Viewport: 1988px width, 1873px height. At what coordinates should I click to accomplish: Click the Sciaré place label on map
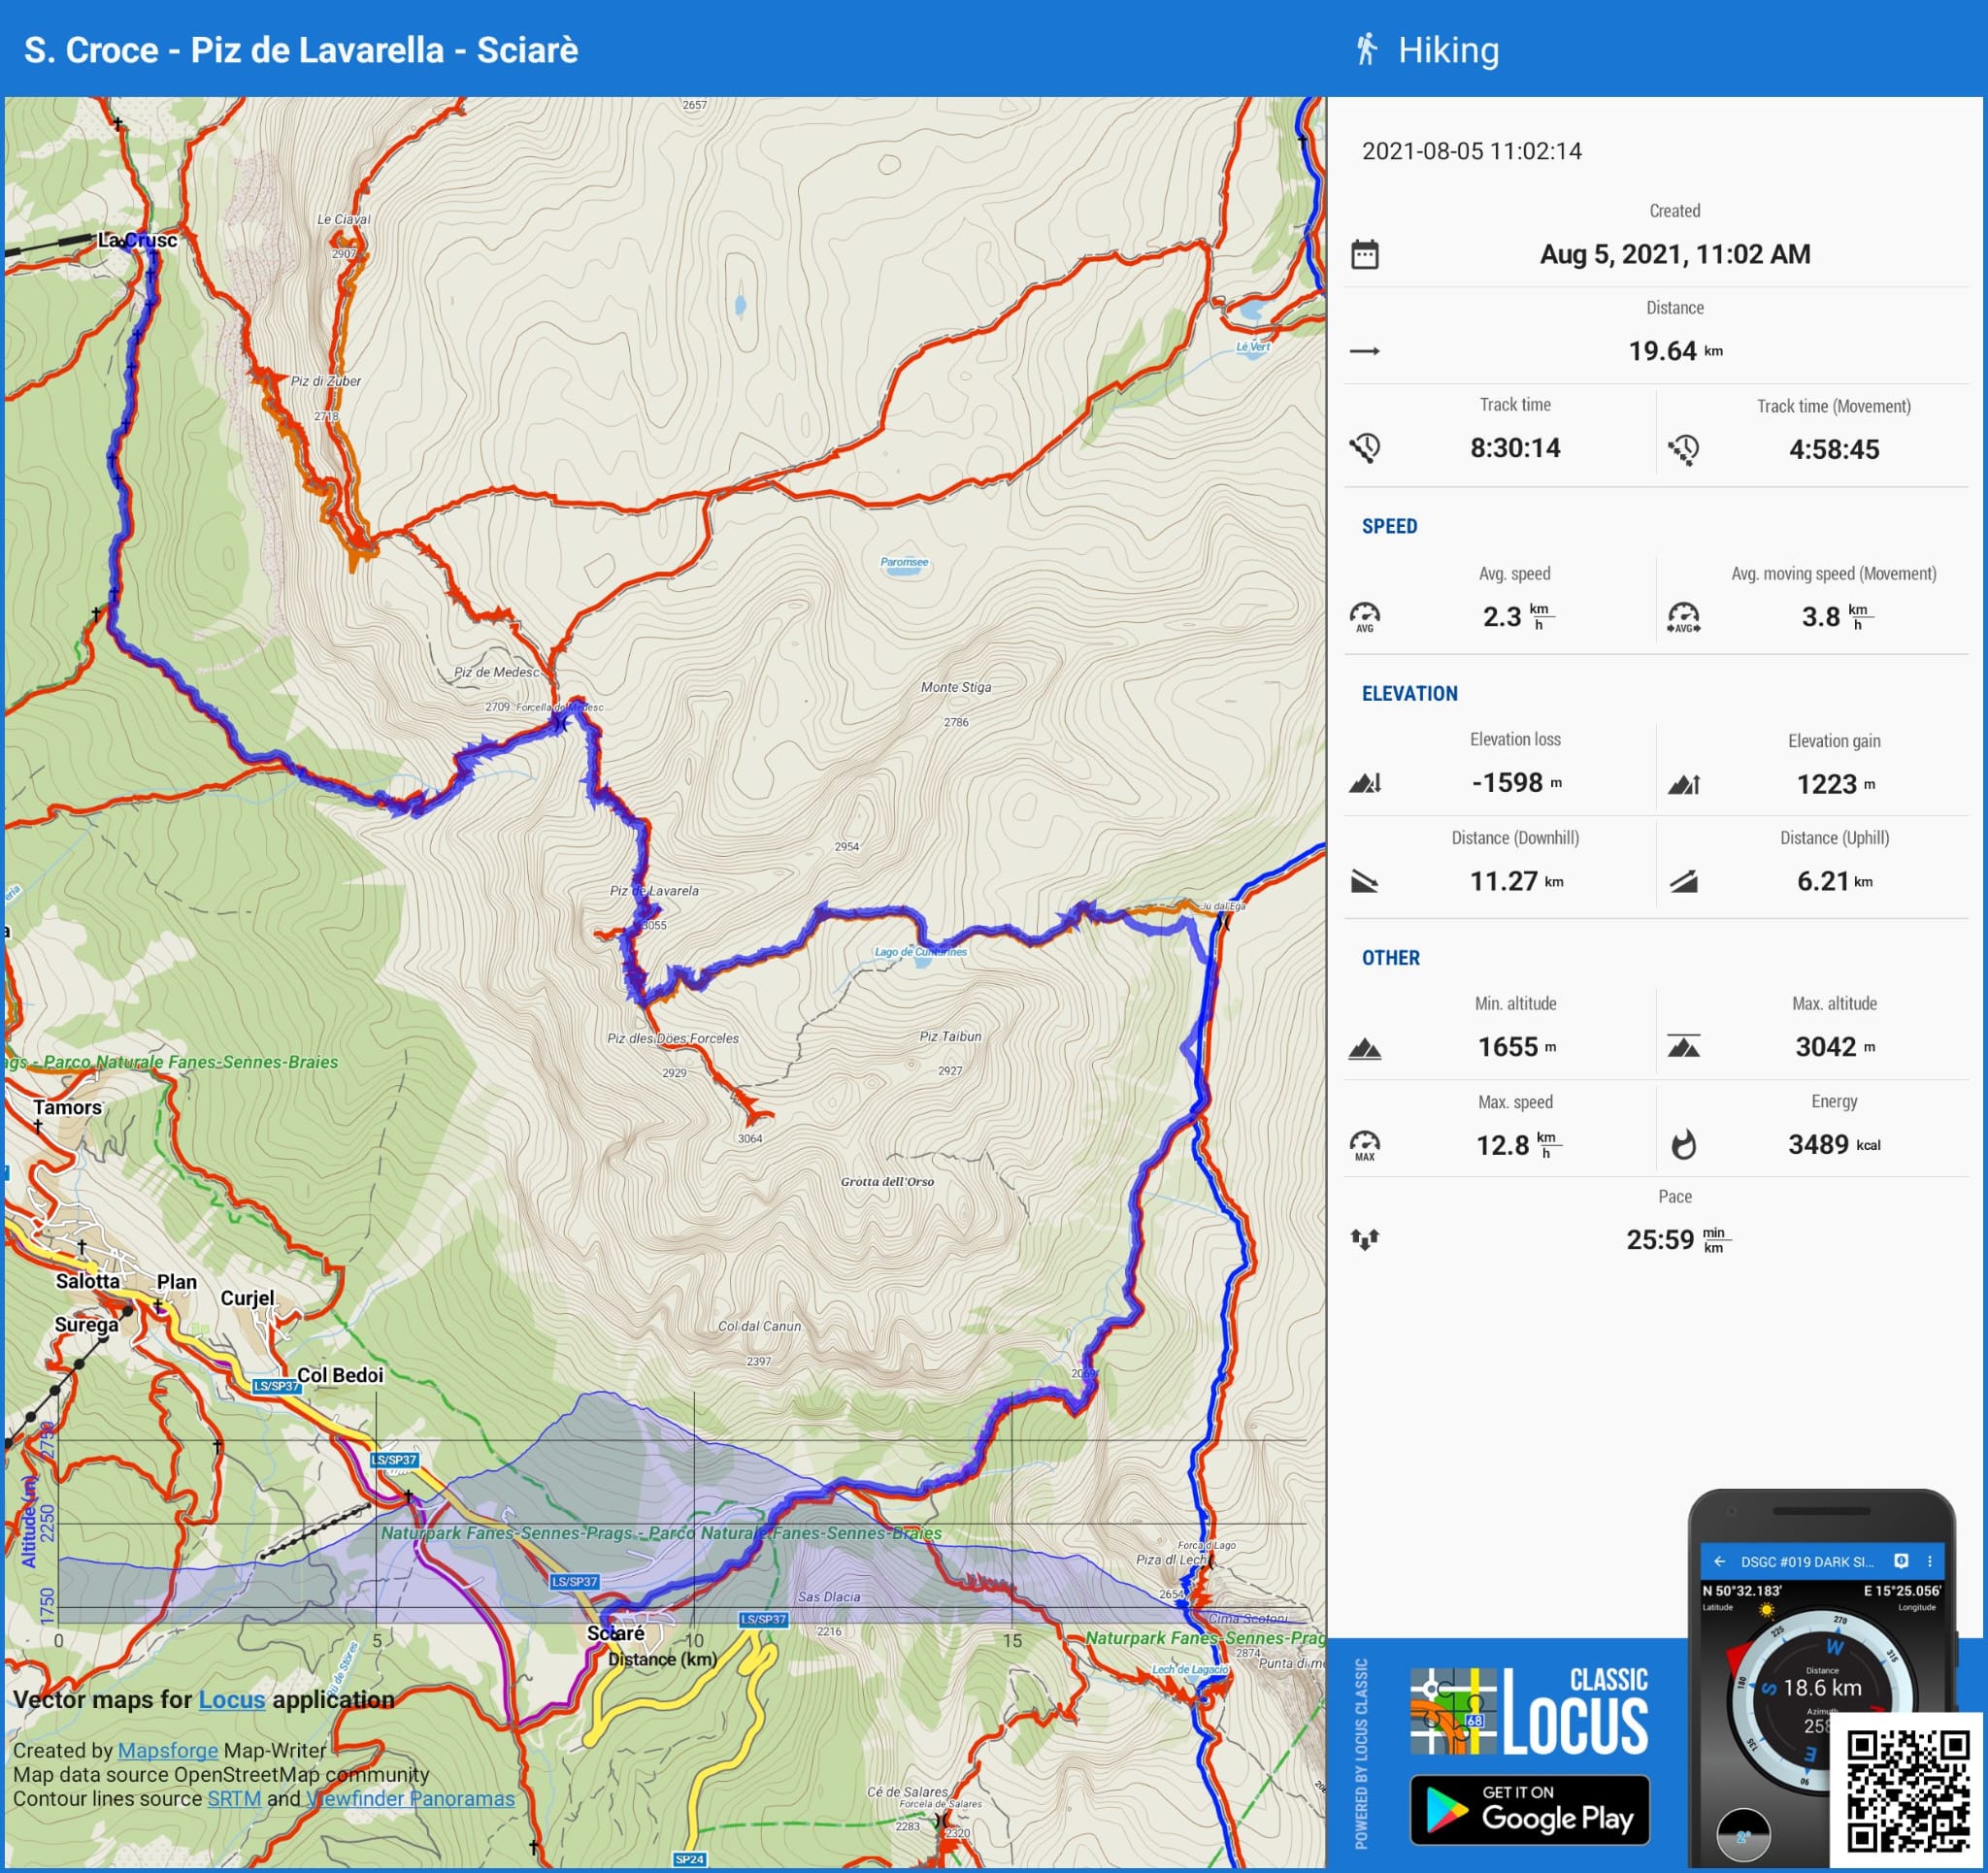[615, 1633]
